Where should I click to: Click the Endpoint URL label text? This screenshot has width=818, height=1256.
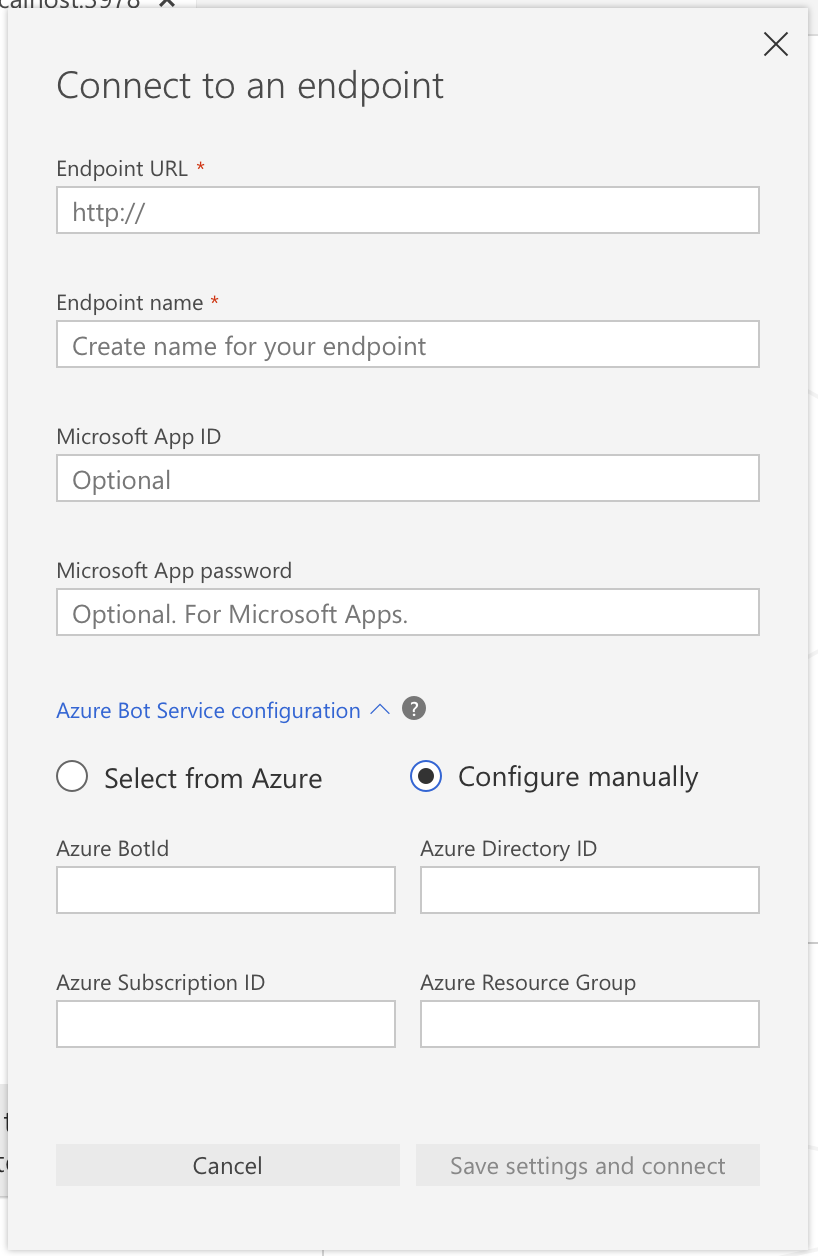122,169
